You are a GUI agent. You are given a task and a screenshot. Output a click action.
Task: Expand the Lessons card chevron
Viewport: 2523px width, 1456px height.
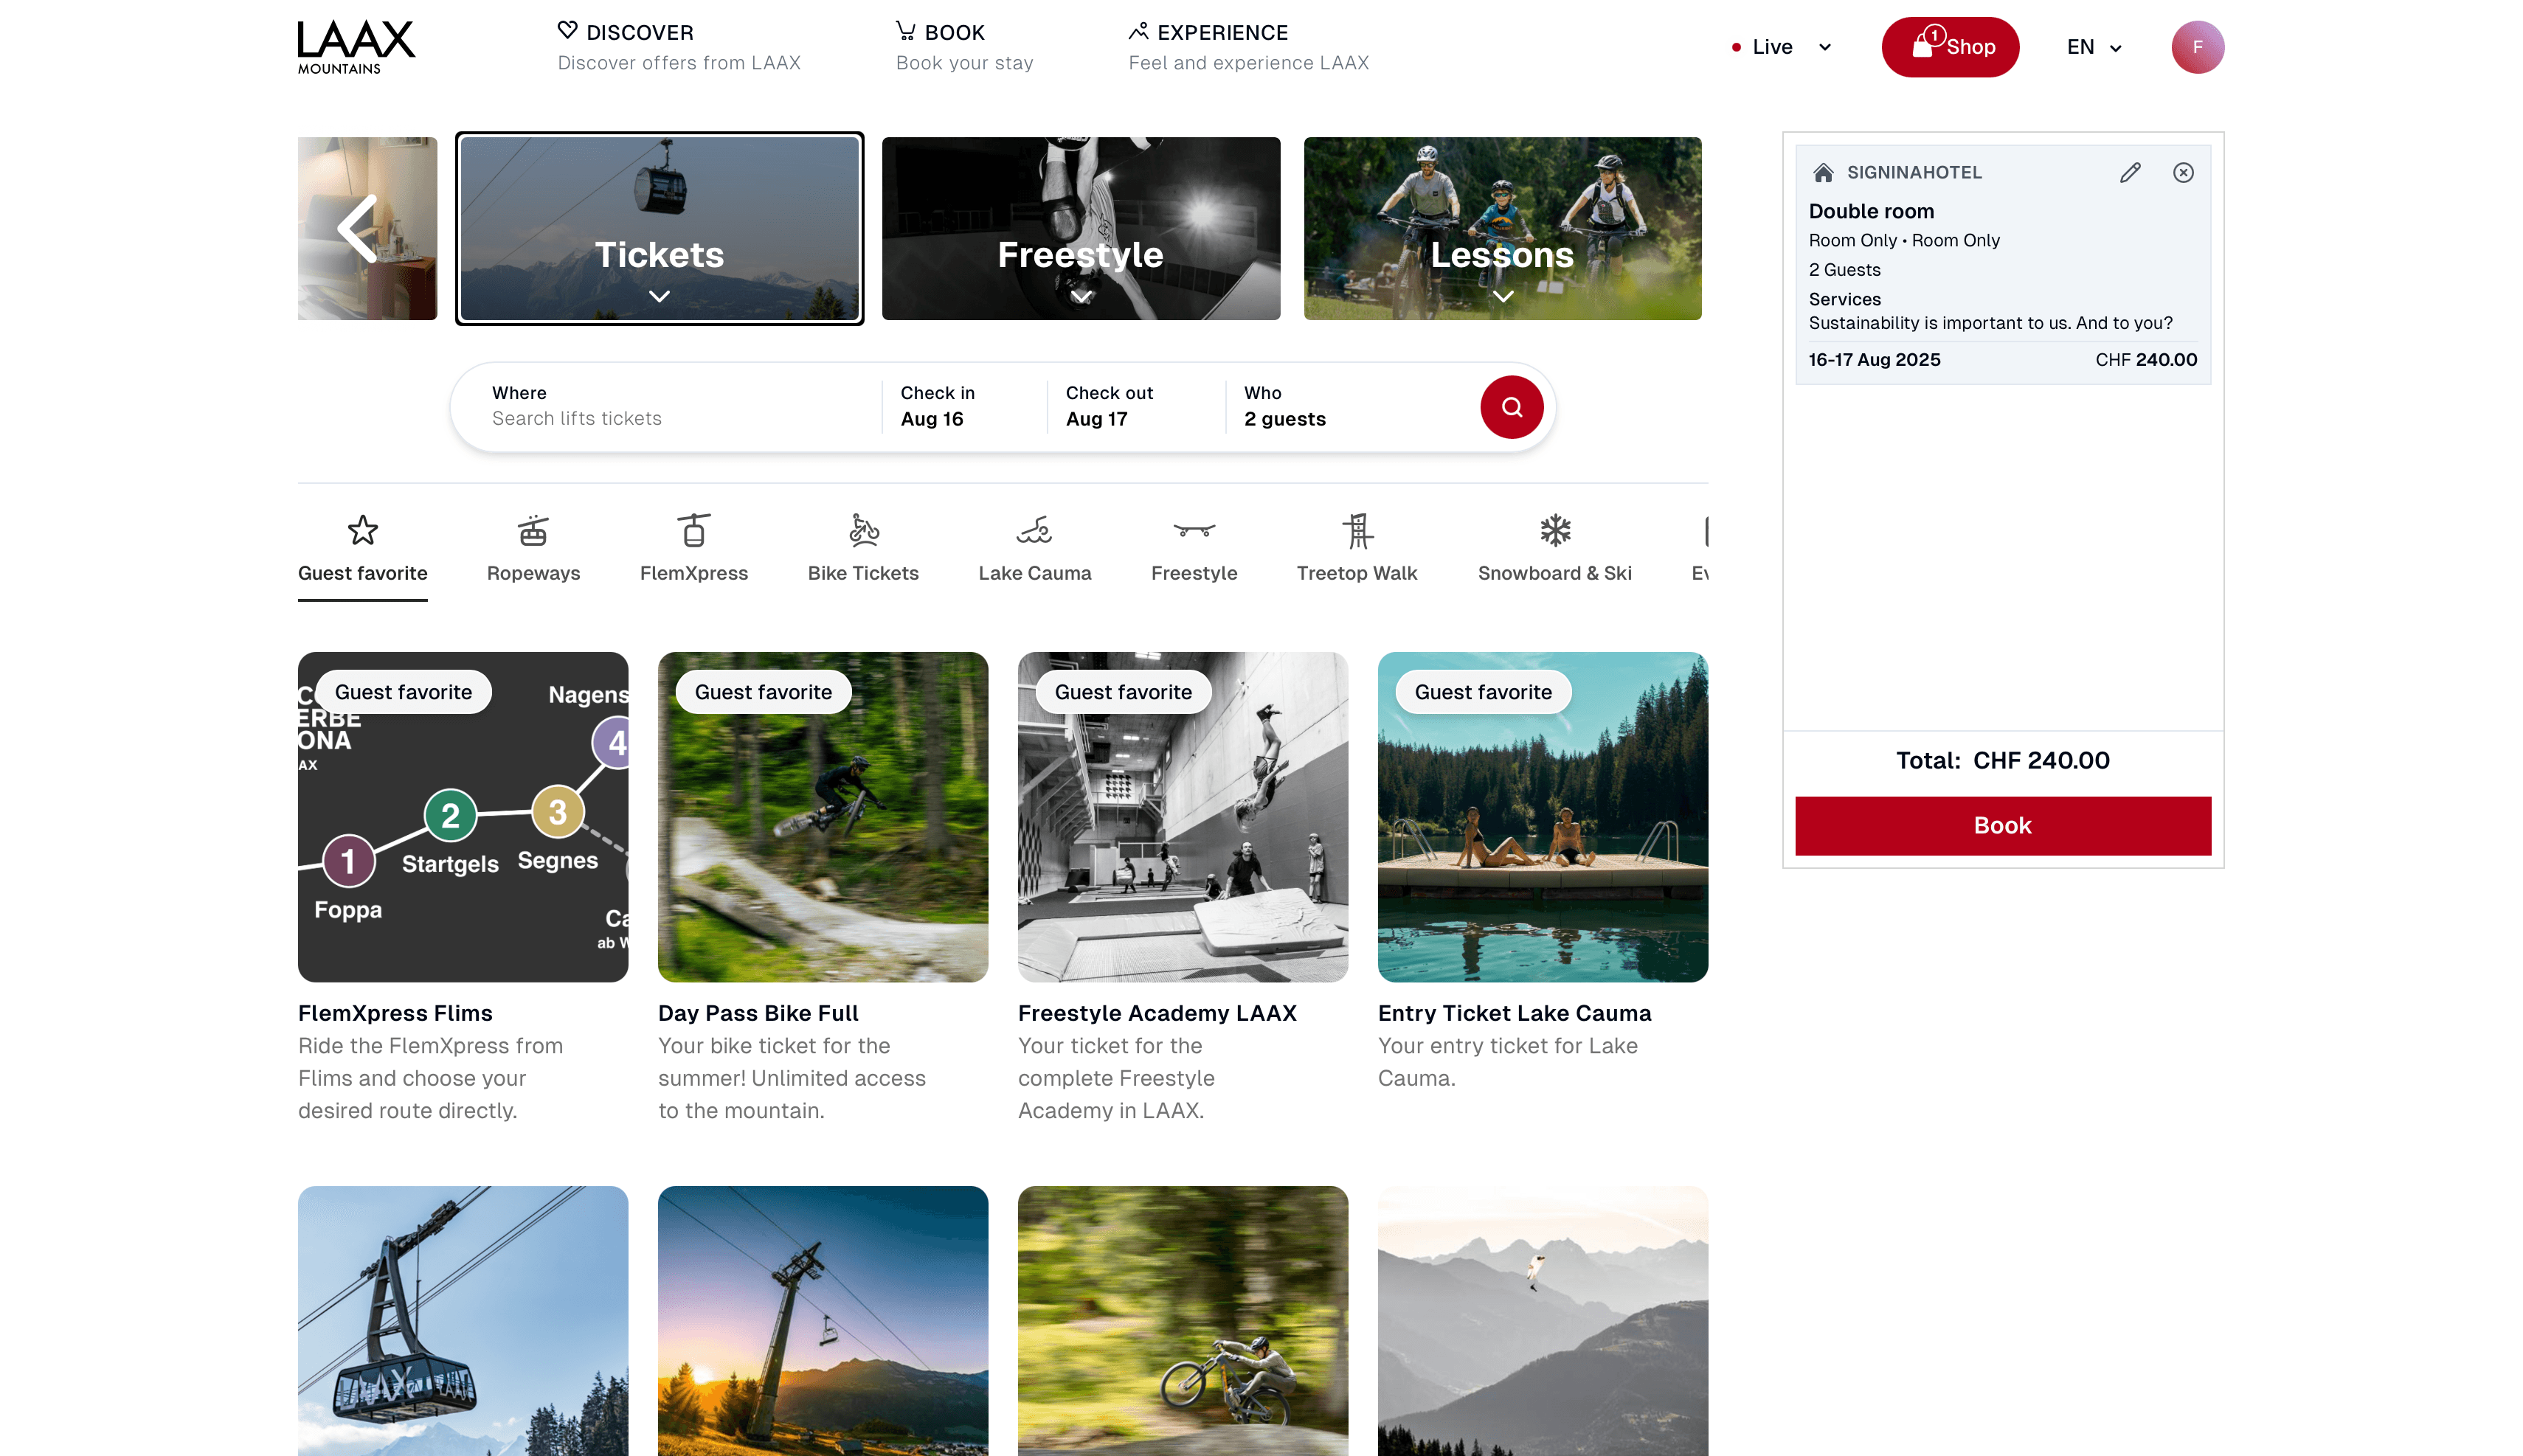[x=1501, y=296]
